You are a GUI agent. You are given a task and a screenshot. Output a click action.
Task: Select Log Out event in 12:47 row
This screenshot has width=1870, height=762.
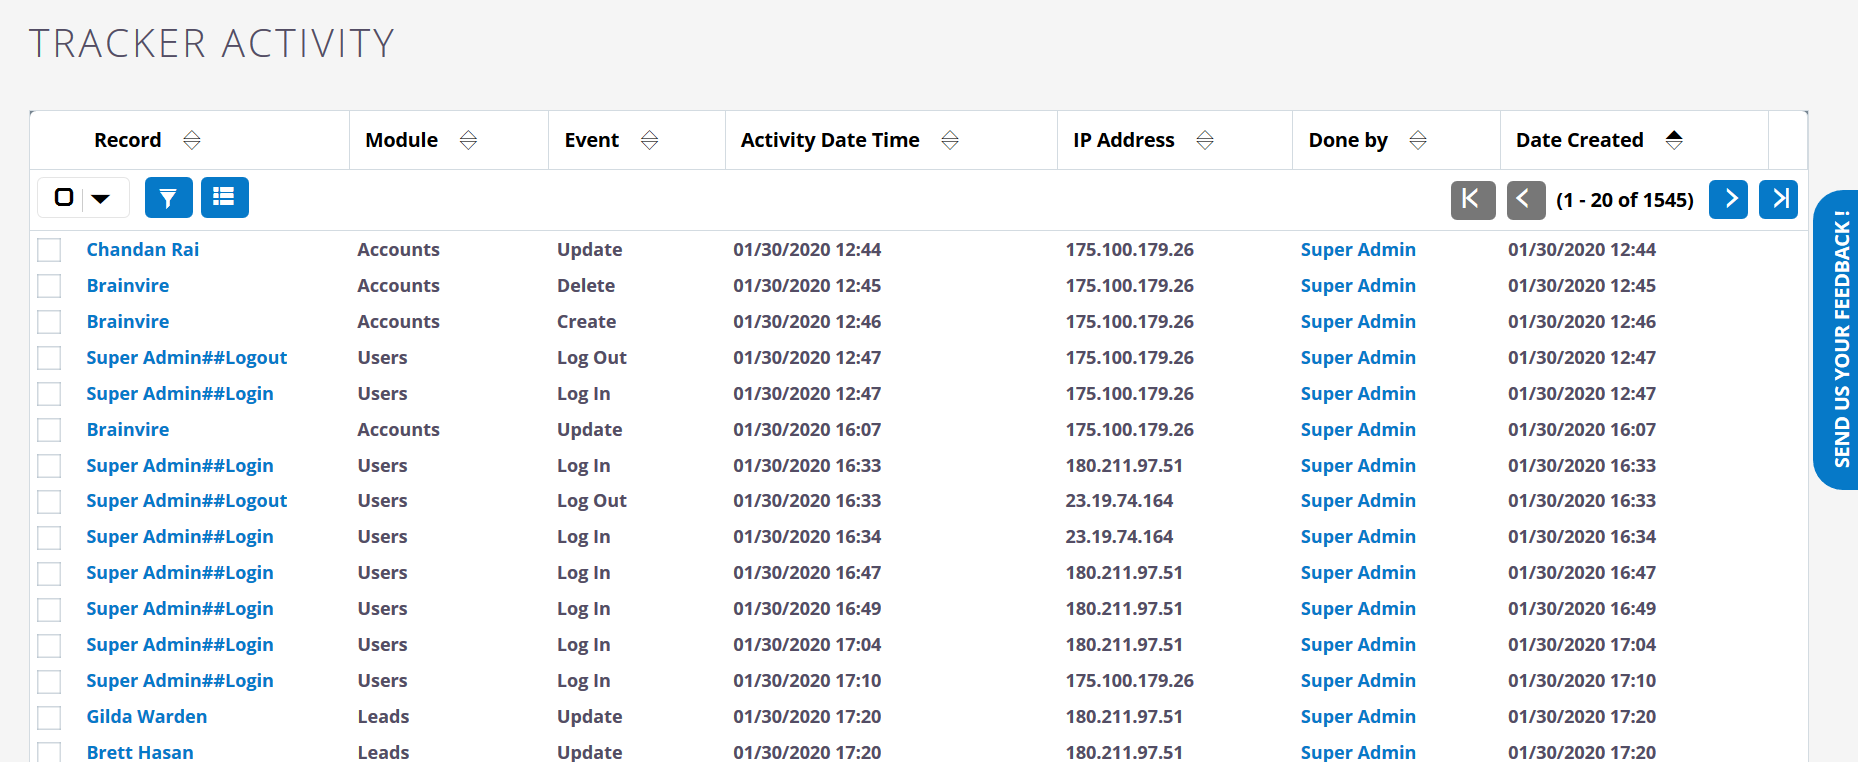tap(592, 358)
